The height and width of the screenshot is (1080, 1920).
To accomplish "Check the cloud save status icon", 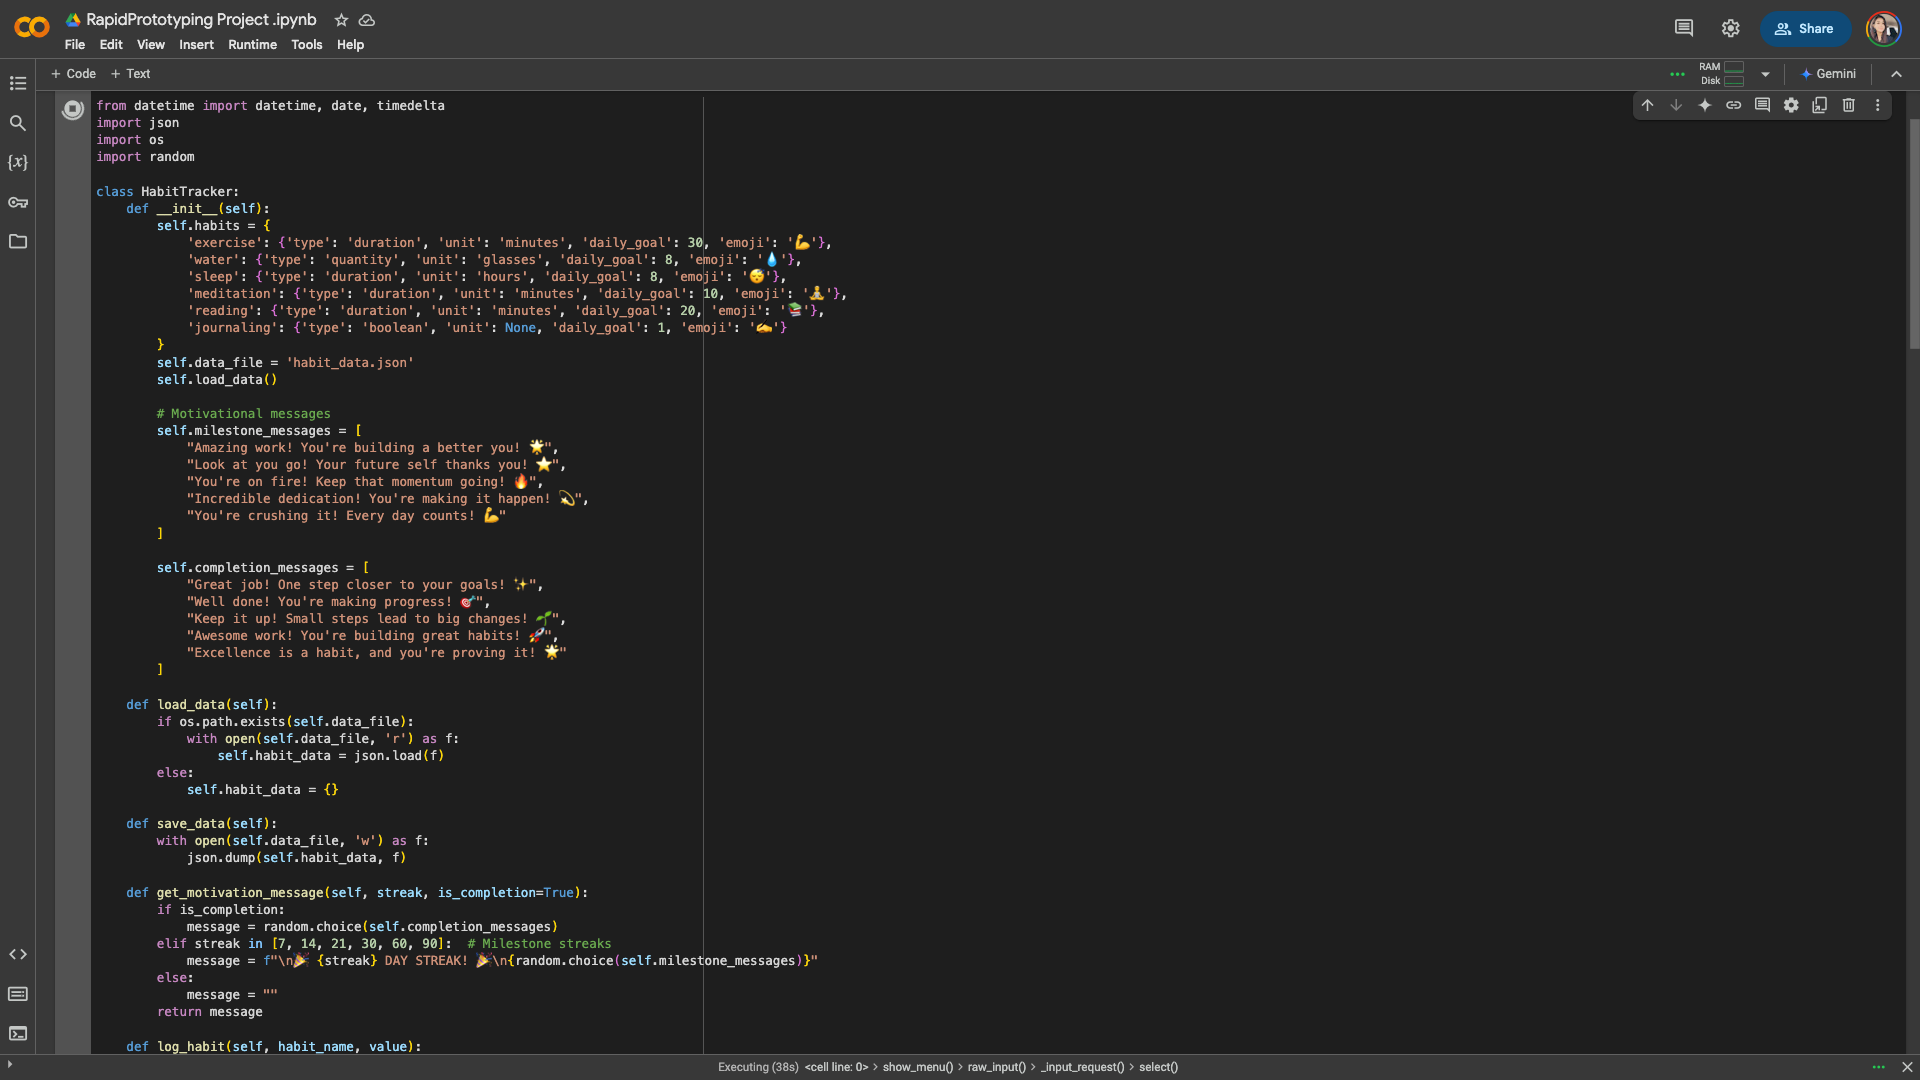I will 367,20.
